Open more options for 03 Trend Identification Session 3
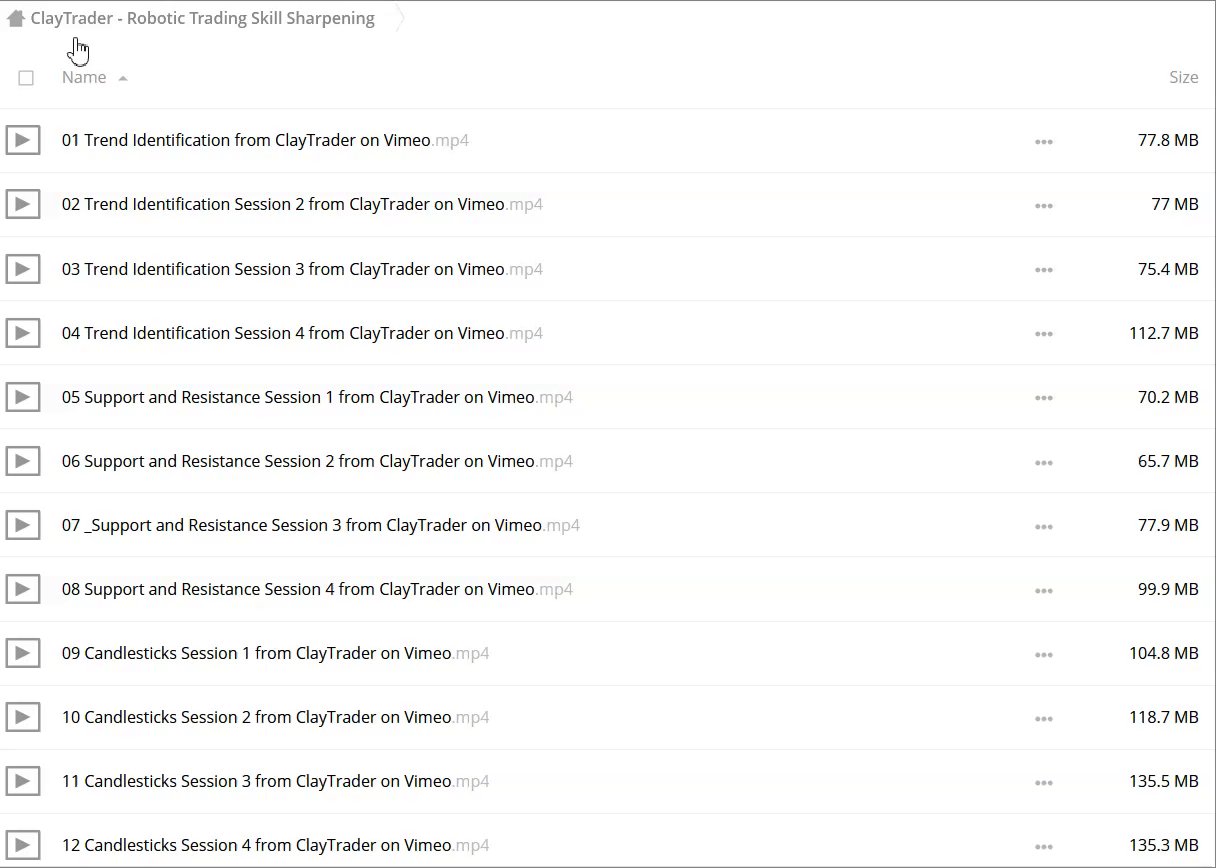 [1044, 270]
